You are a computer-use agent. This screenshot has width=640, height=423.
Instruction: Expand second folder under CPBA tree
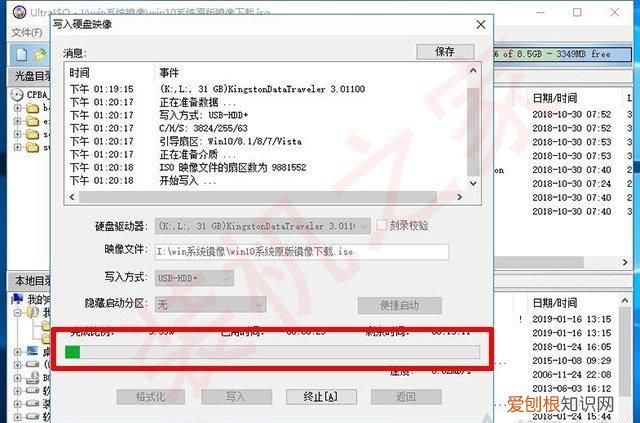pos(17,121)
